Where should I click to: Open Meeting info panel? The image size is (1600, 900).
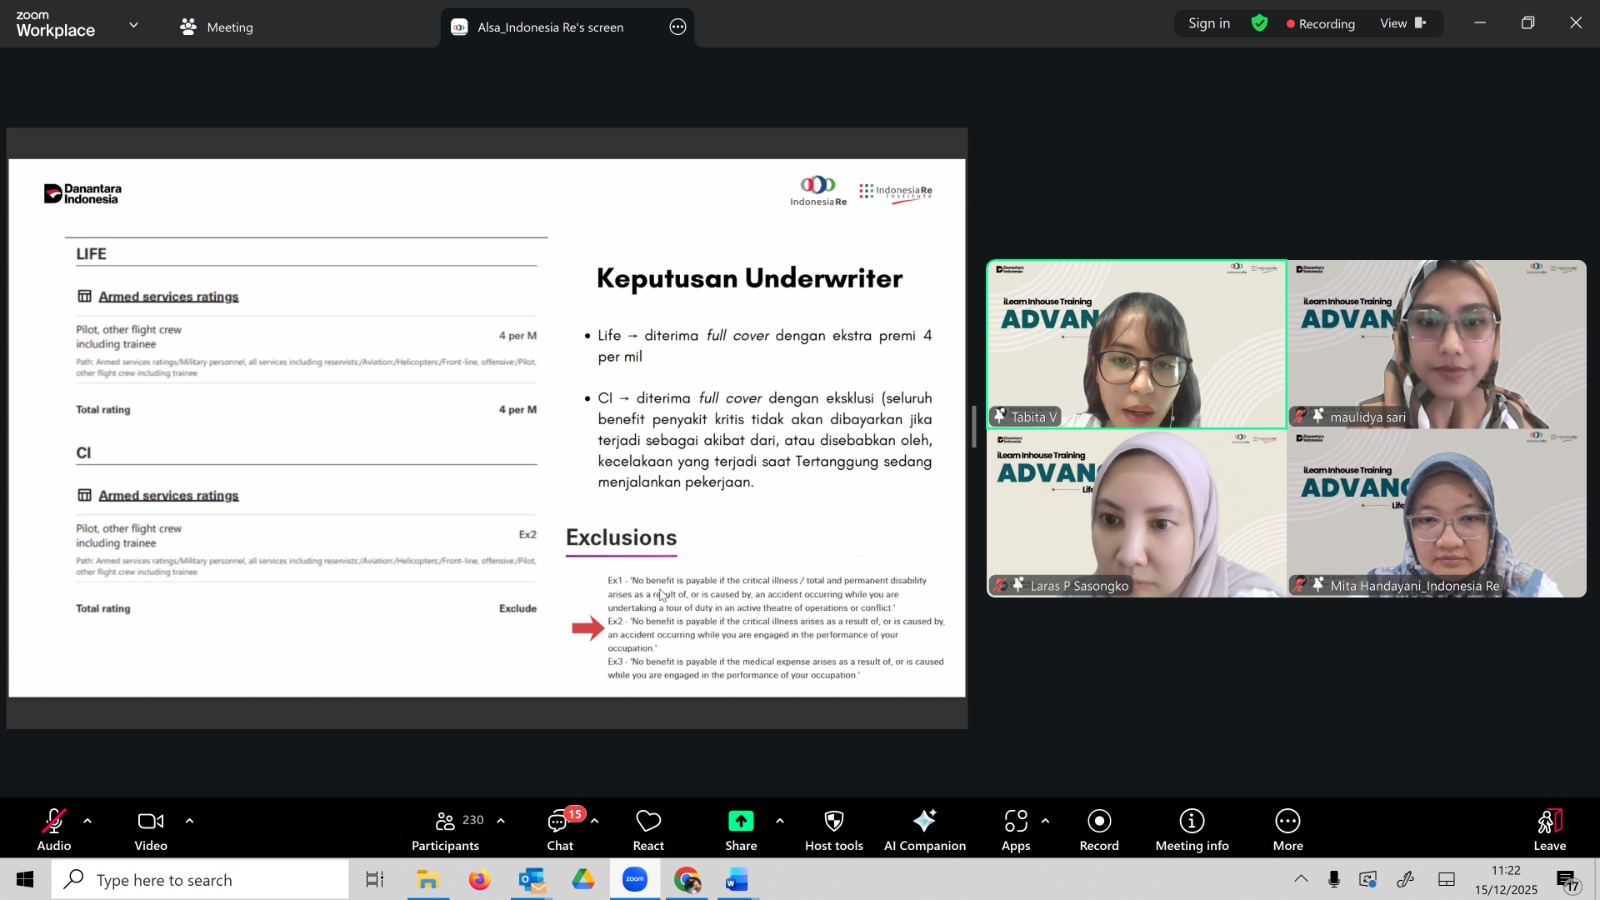coord(1191,829)
